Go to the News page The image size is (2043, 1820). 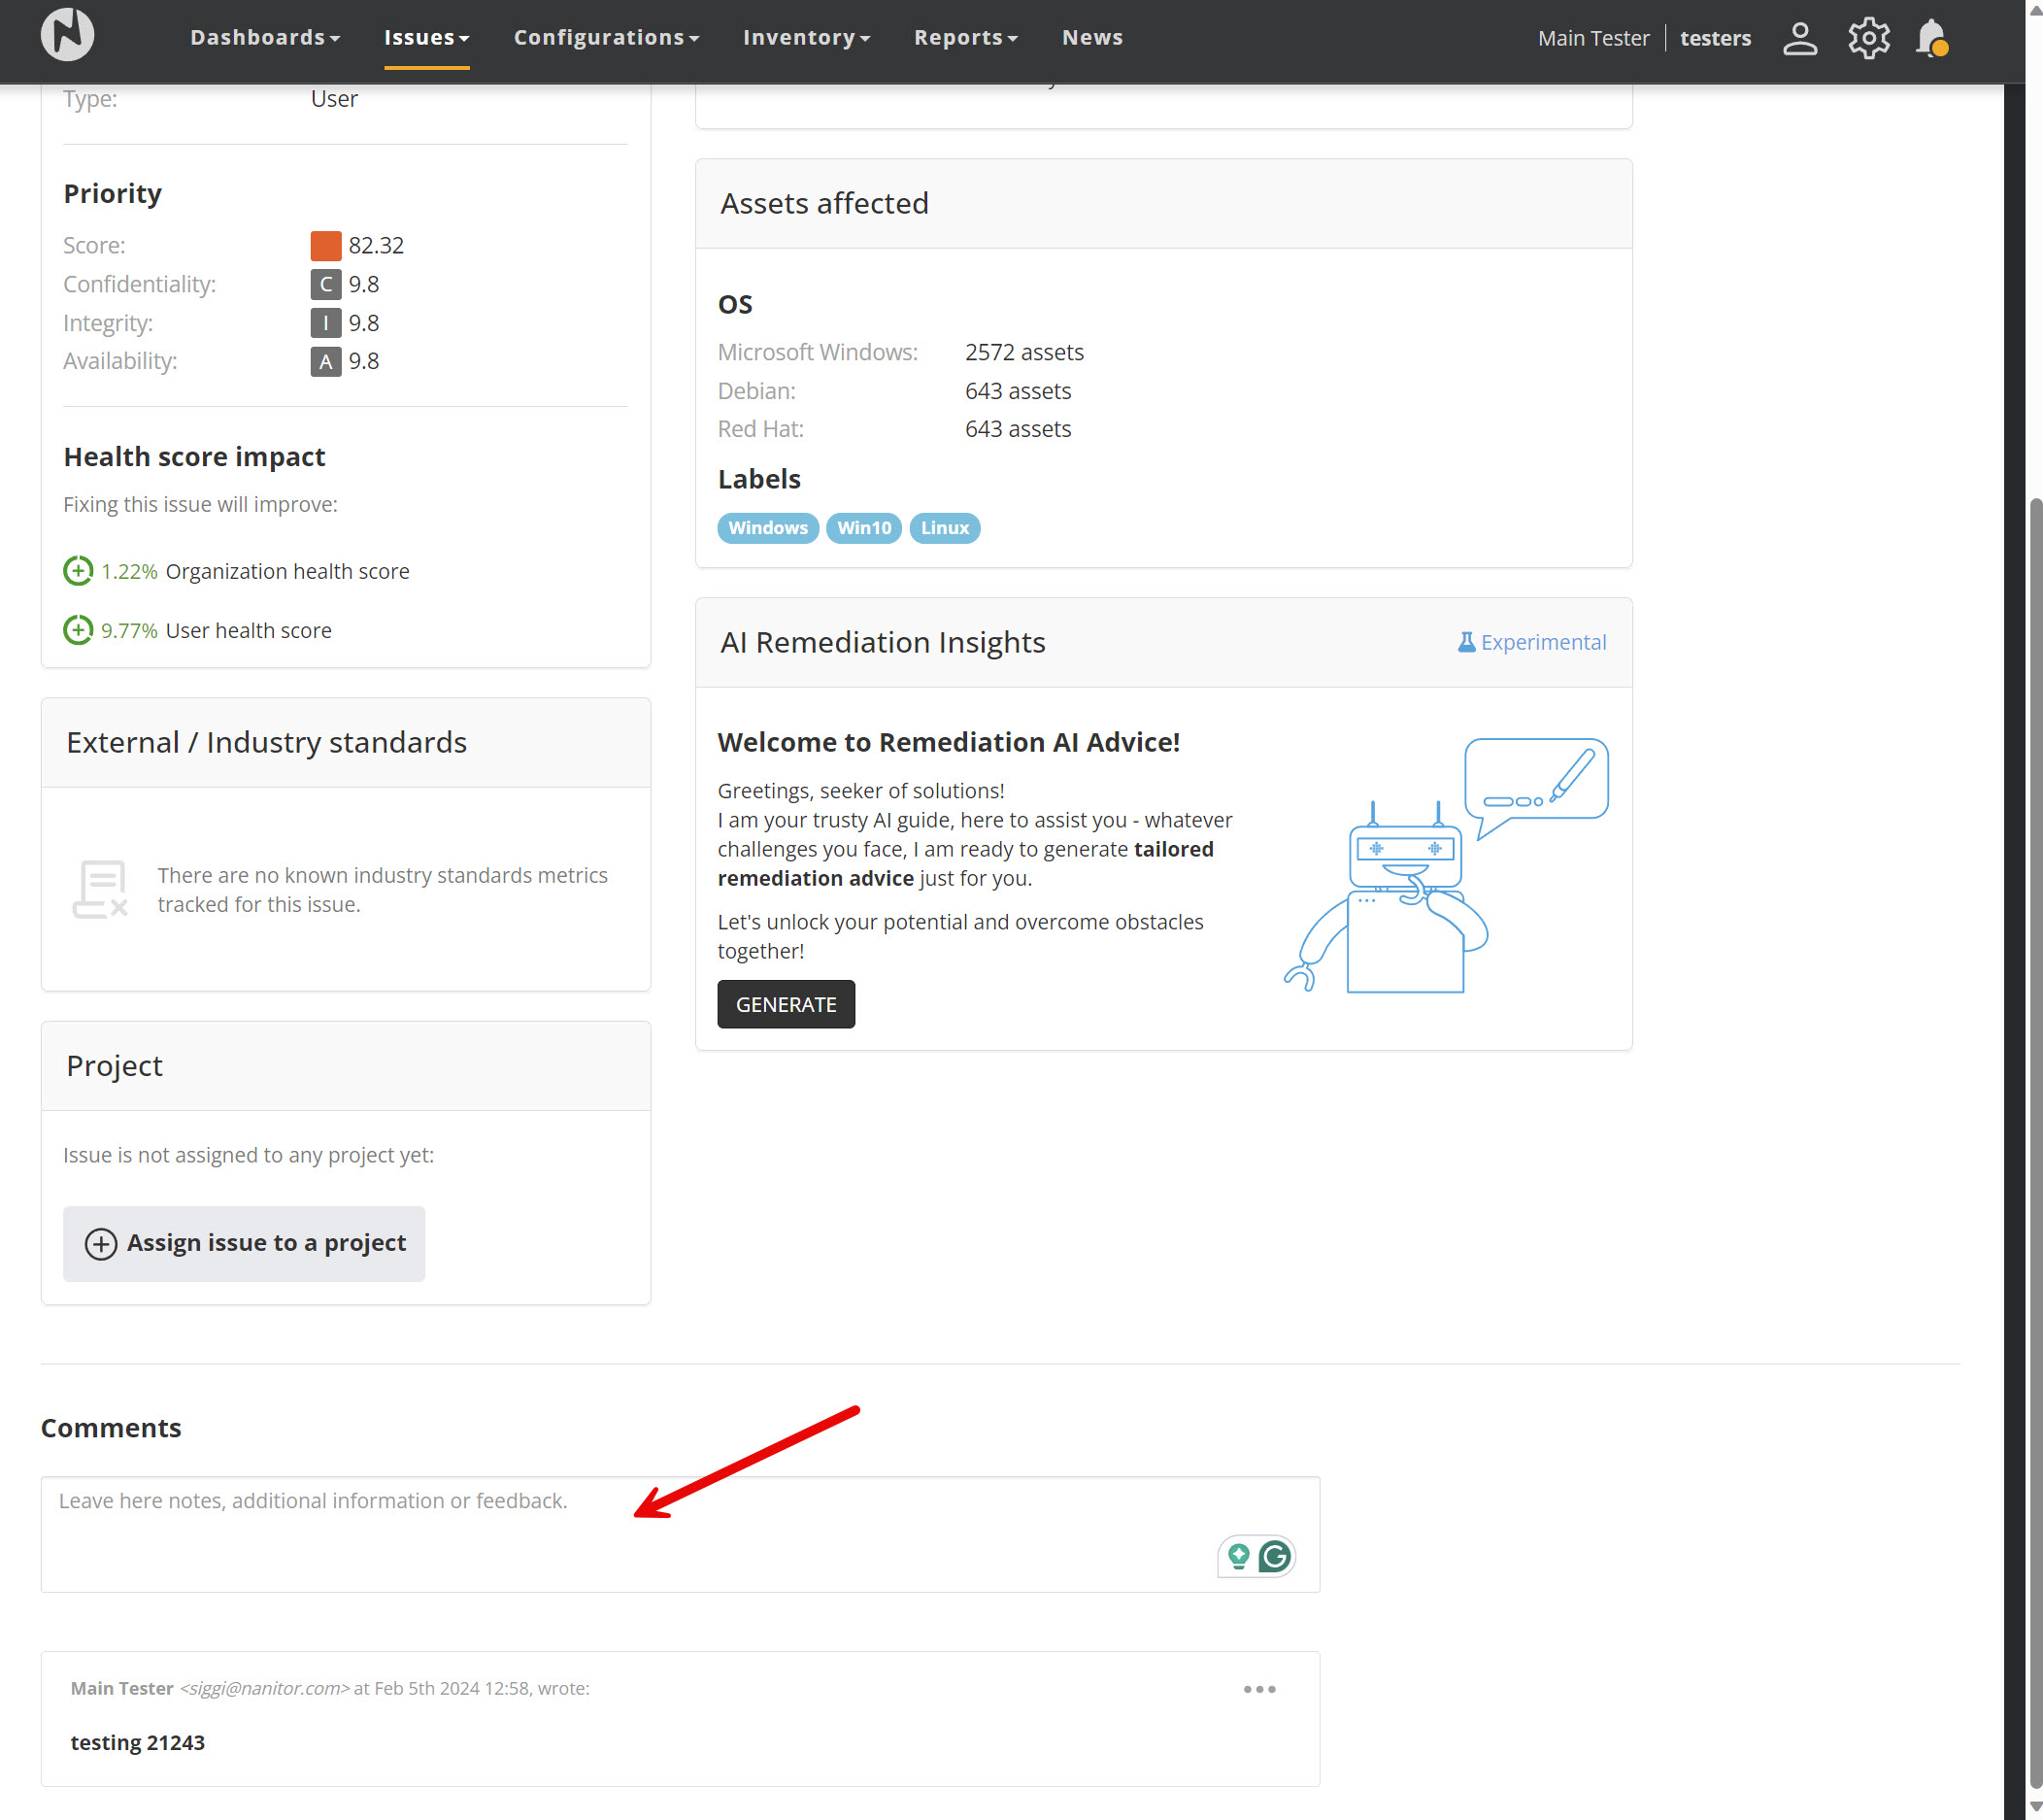pos(1092,38)
